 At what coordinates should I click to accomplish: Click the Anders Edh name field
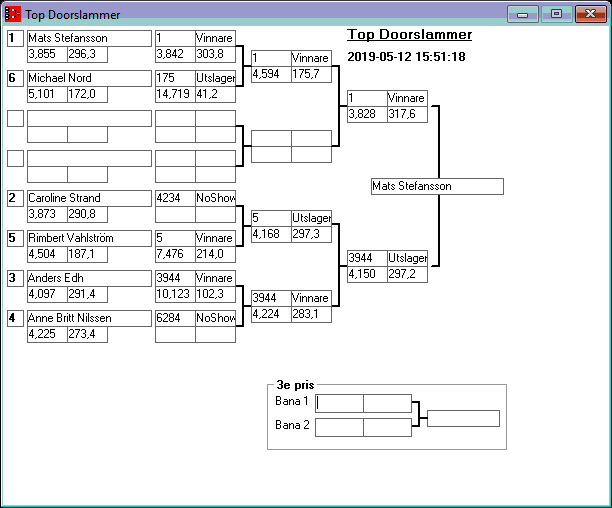pos(88,278)
